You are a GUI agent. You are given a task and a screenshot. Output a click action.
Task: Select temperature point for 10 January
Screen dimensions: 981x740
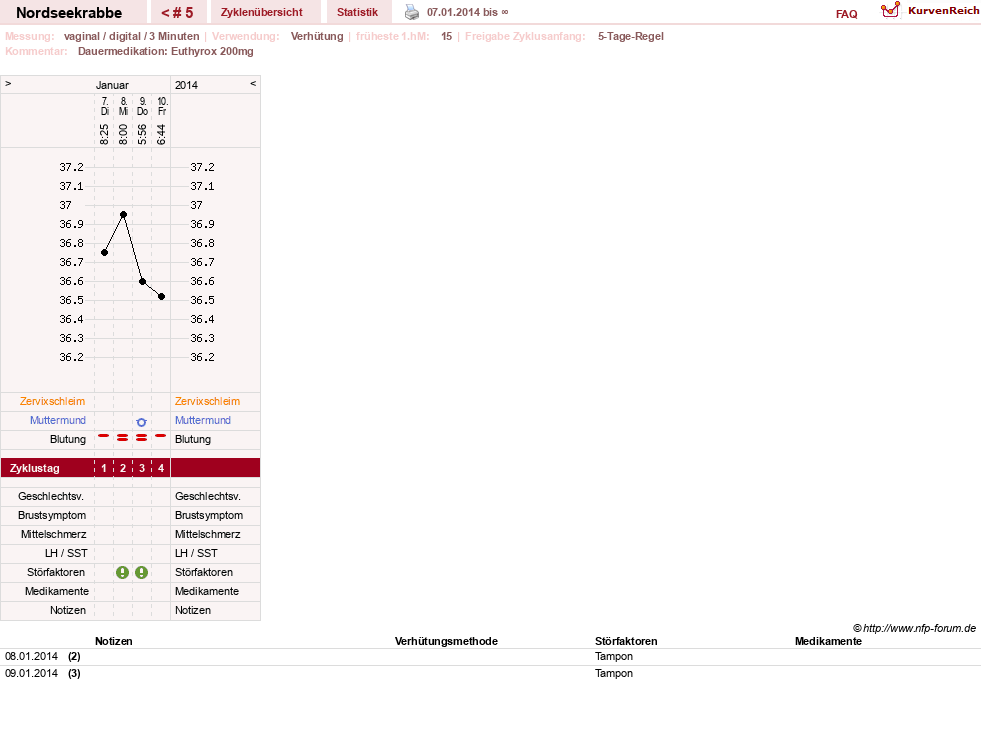click(x=161, y=297)
